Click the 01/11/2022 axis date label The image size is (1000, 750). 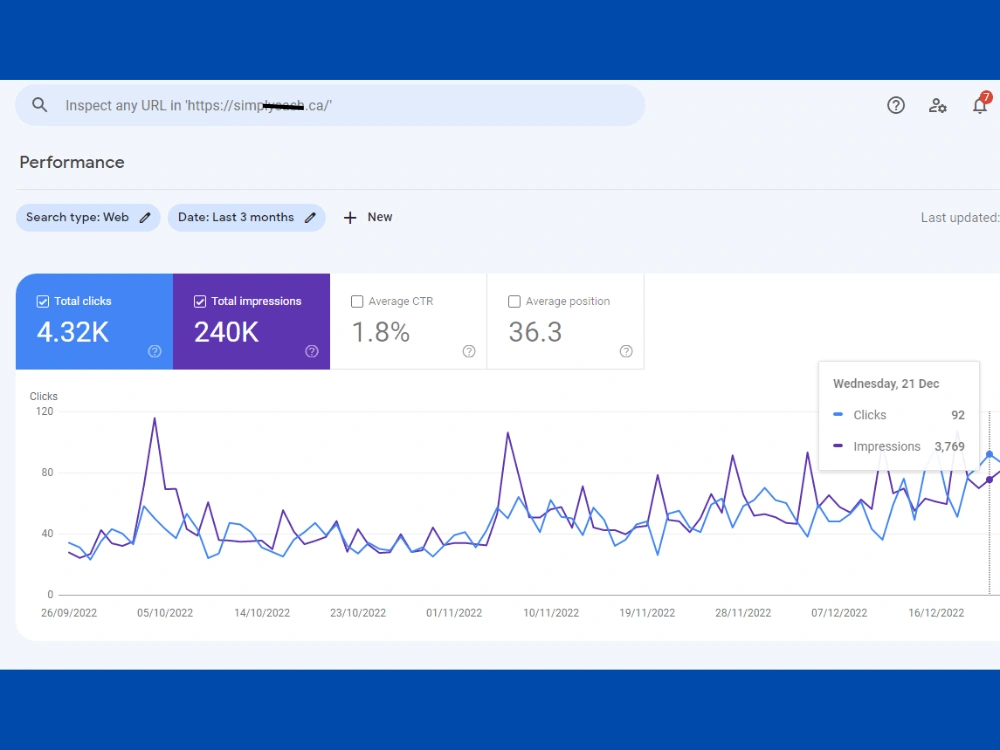coord(454,613)
